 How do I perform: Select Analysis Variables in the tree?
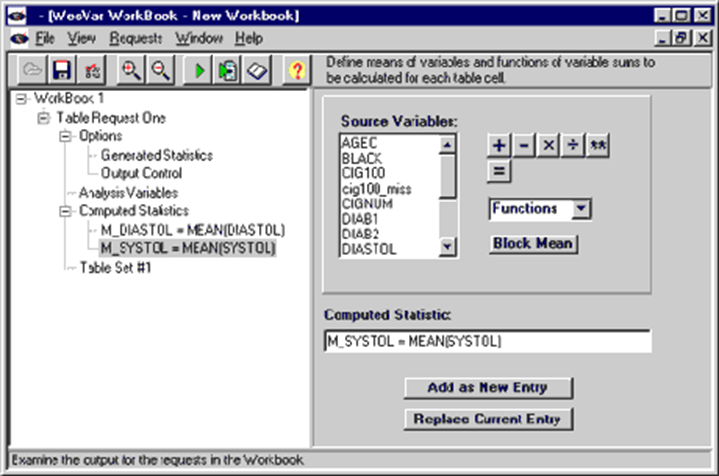pos(128,193)
